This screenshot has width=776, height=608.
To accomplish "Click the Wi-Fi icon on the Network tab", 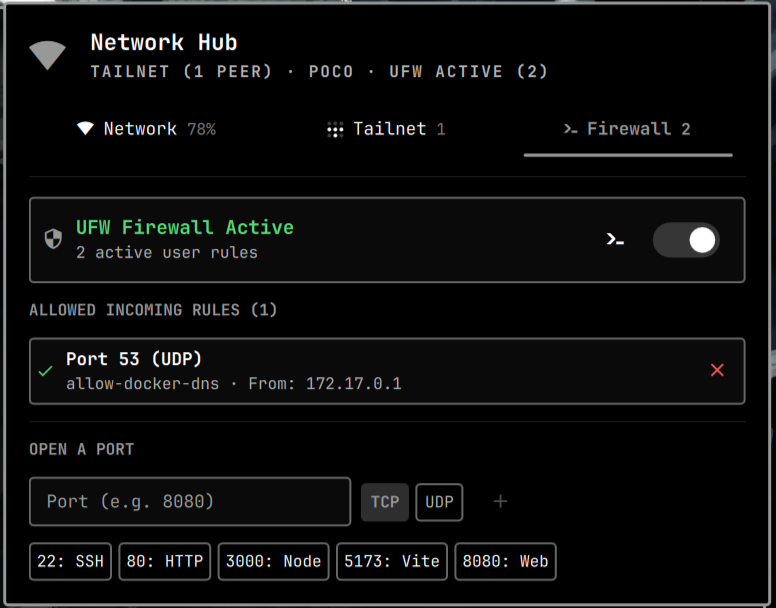I will 85,129.
